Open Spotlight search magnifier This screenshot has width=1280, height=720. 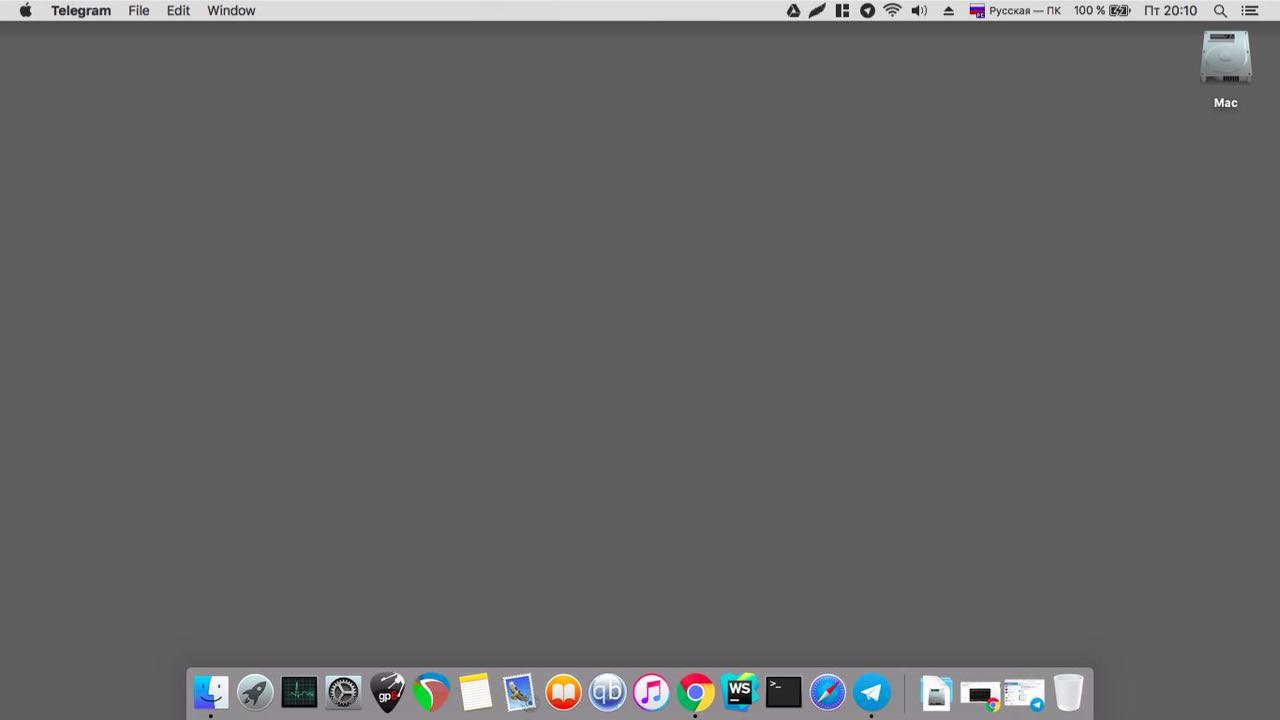(1220, 11)
